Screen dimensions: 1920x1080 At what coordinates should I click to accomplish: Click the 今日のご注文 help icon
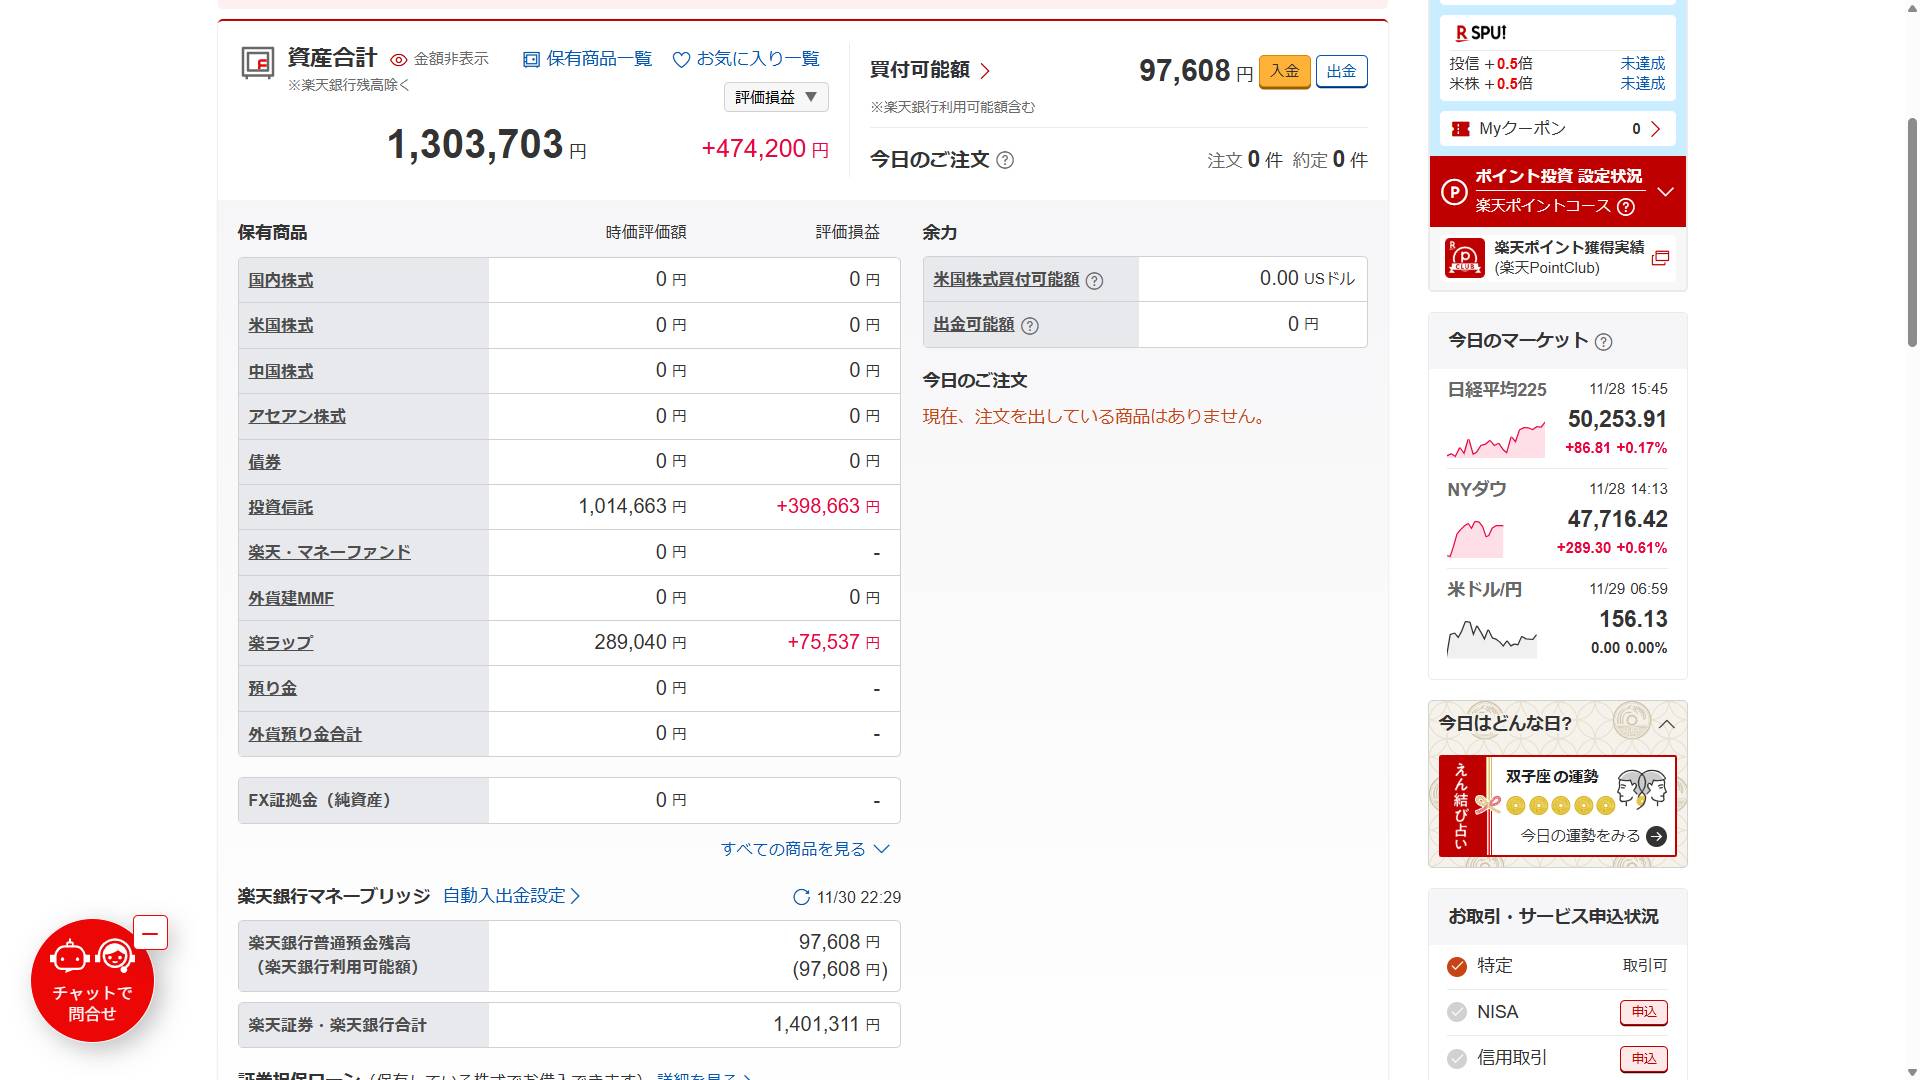1005,161
